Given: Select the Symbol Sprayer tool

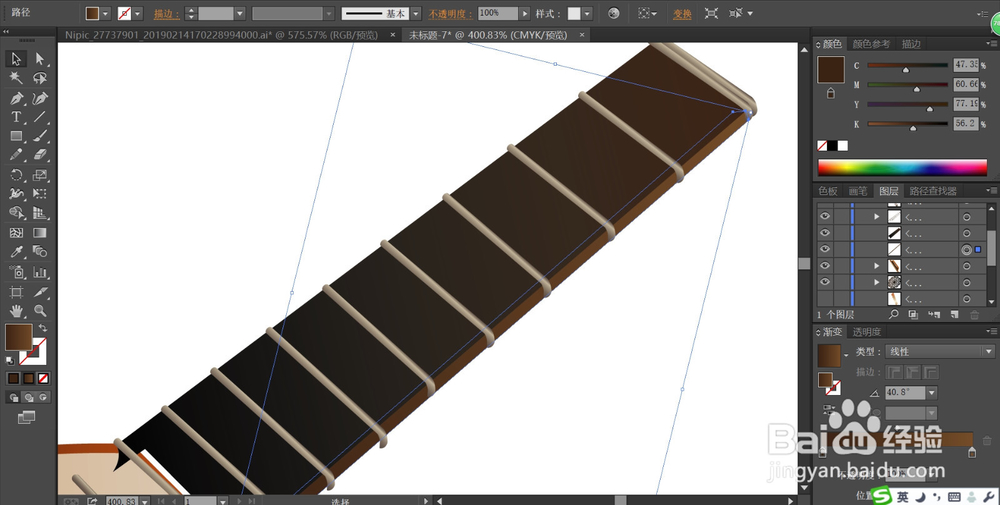Looking at the screenshot, I should pos(16,272).
